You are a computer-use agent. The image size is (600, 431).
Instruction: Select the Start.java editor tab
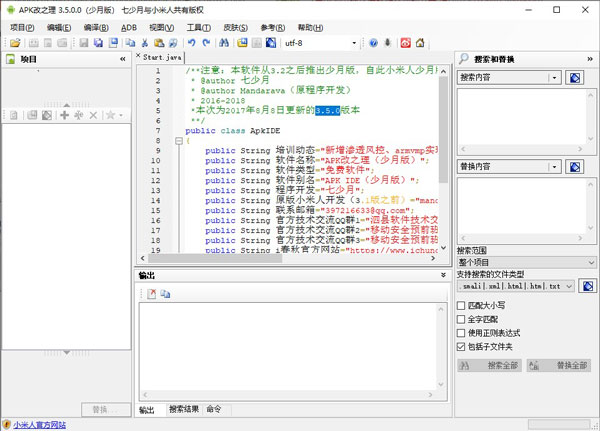(162, 57)
